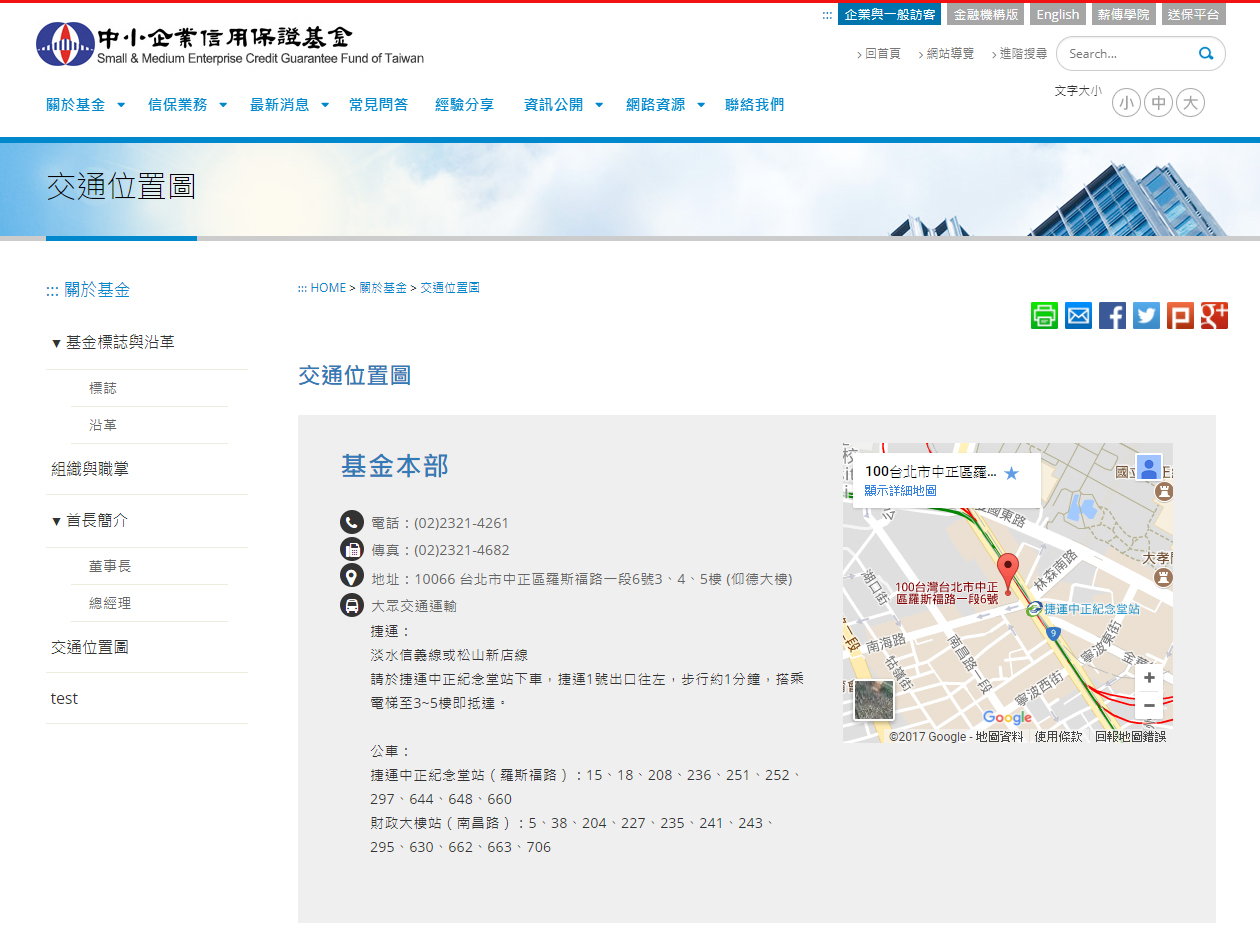Save map location with star icon

[1011, 473]
